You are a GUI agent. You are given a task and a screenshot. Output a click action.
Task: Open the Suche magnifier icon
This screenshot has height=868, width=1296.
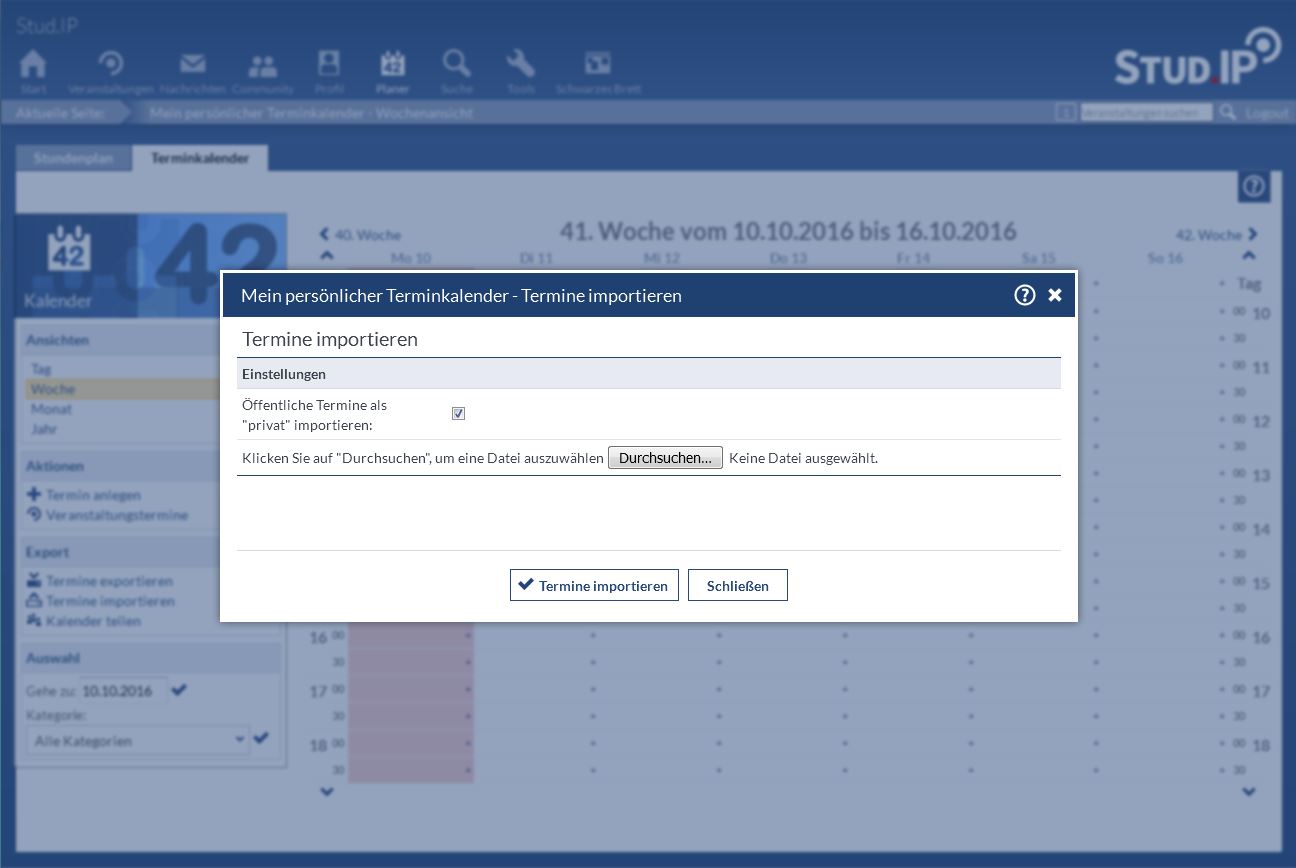pyautogui.click(x=456, y=65)
